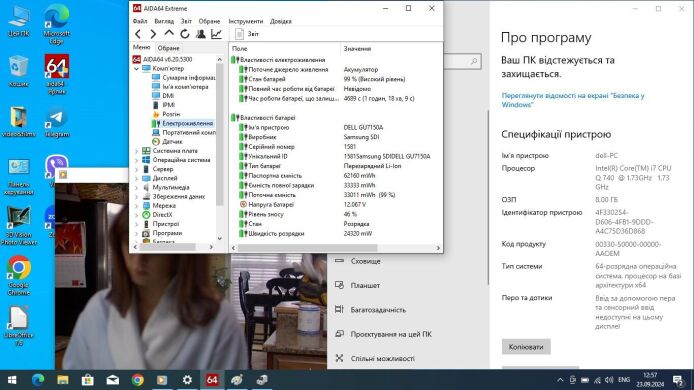This screenshot has width=694, height=390.
Task: Open the graph chart toolbar icon
Action: click(216, 34)
